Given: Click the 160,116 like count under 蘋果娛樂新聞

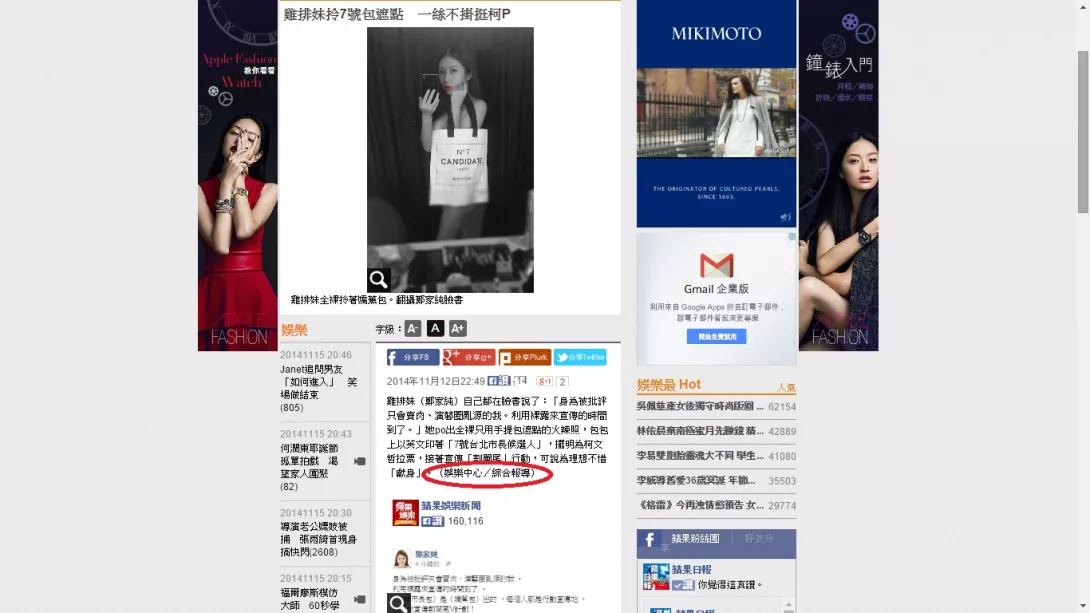Looking at the screenshot, I should [x=466, y=521].
